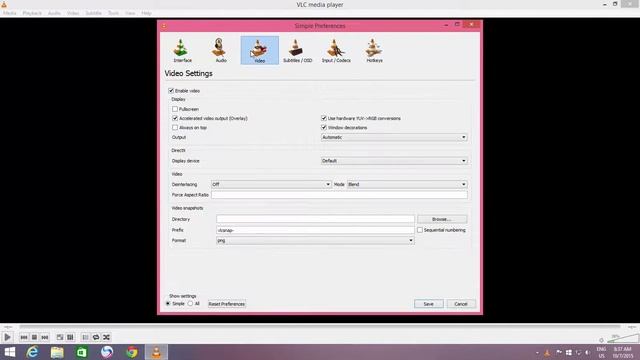Open Subtitles / OSD preferences
Image resolution: width=640 pixels, height=360 pixels.
pyautogui.click(x=298, y=51)
